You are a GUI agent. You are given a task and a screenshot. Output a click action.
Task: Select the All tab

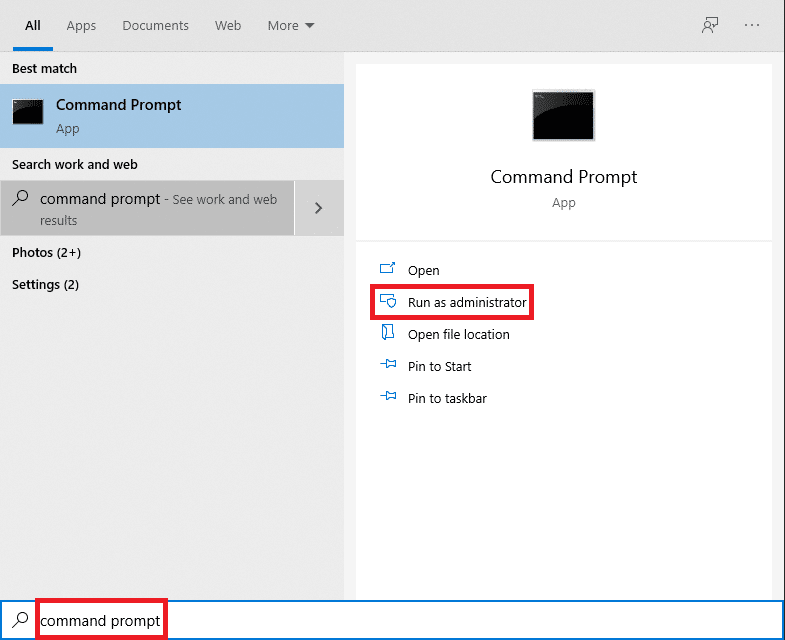click(x=33, y=26)
